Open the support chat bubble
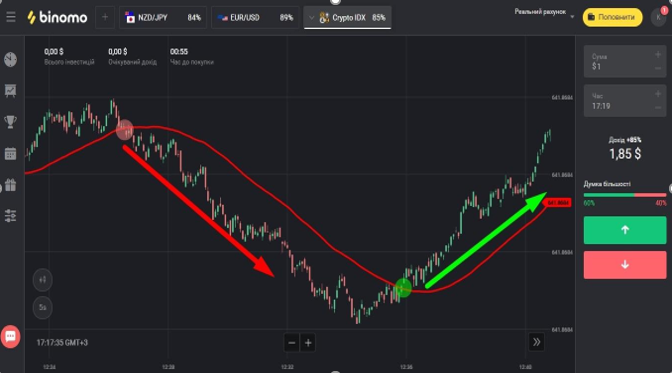 coord(11,337)
